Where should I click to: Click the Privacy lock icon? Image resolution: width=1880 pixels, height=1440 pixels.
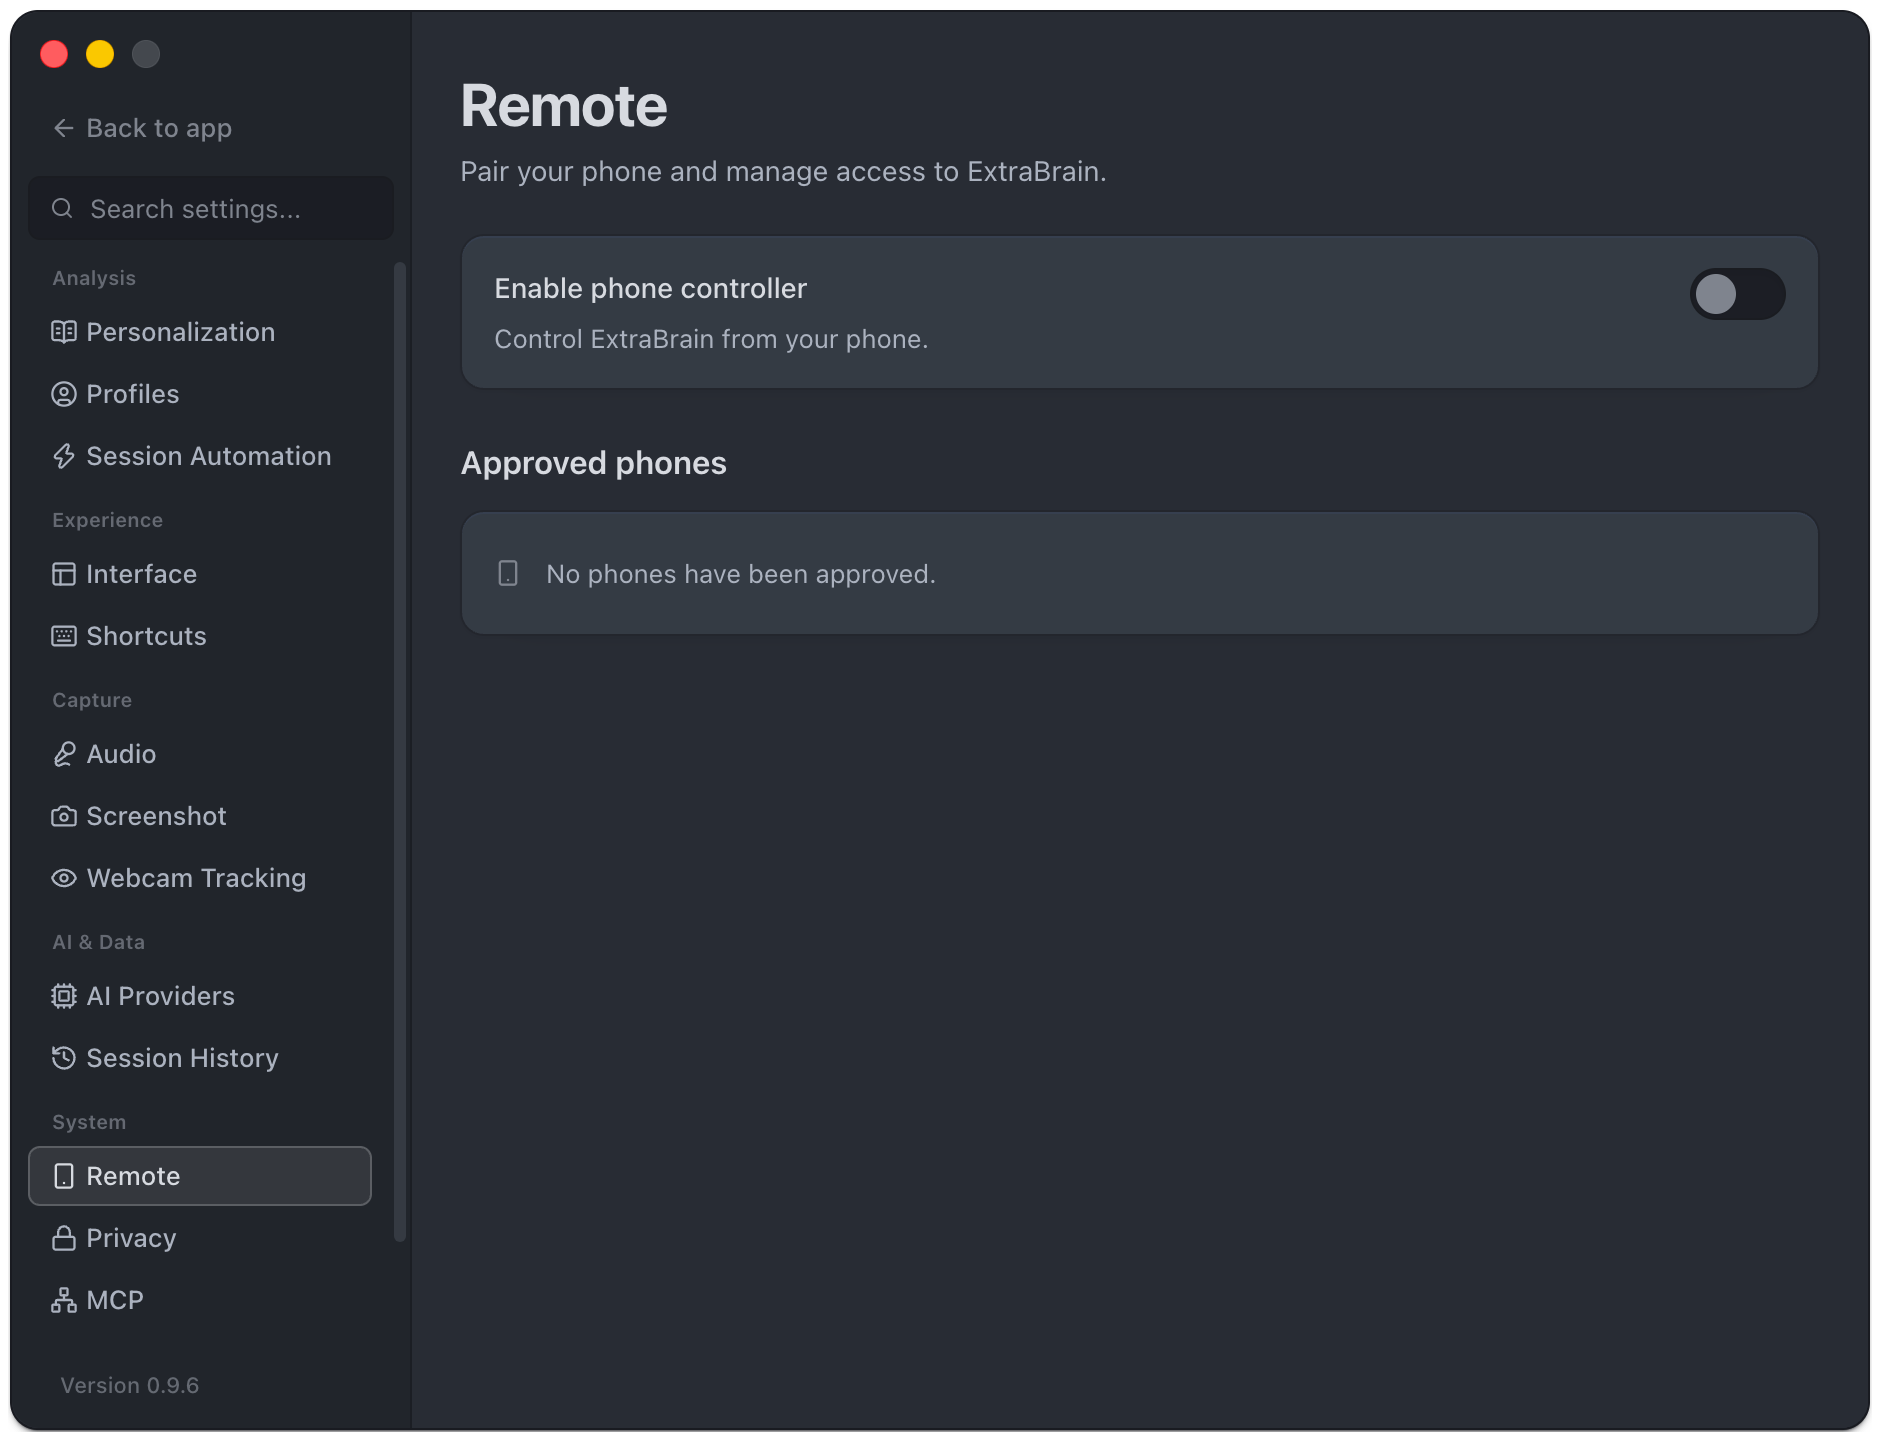(64, 1238)
